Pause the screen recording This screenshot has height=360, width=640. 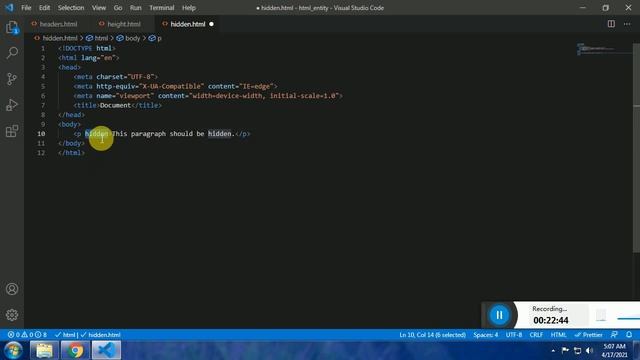click(499, 315)
